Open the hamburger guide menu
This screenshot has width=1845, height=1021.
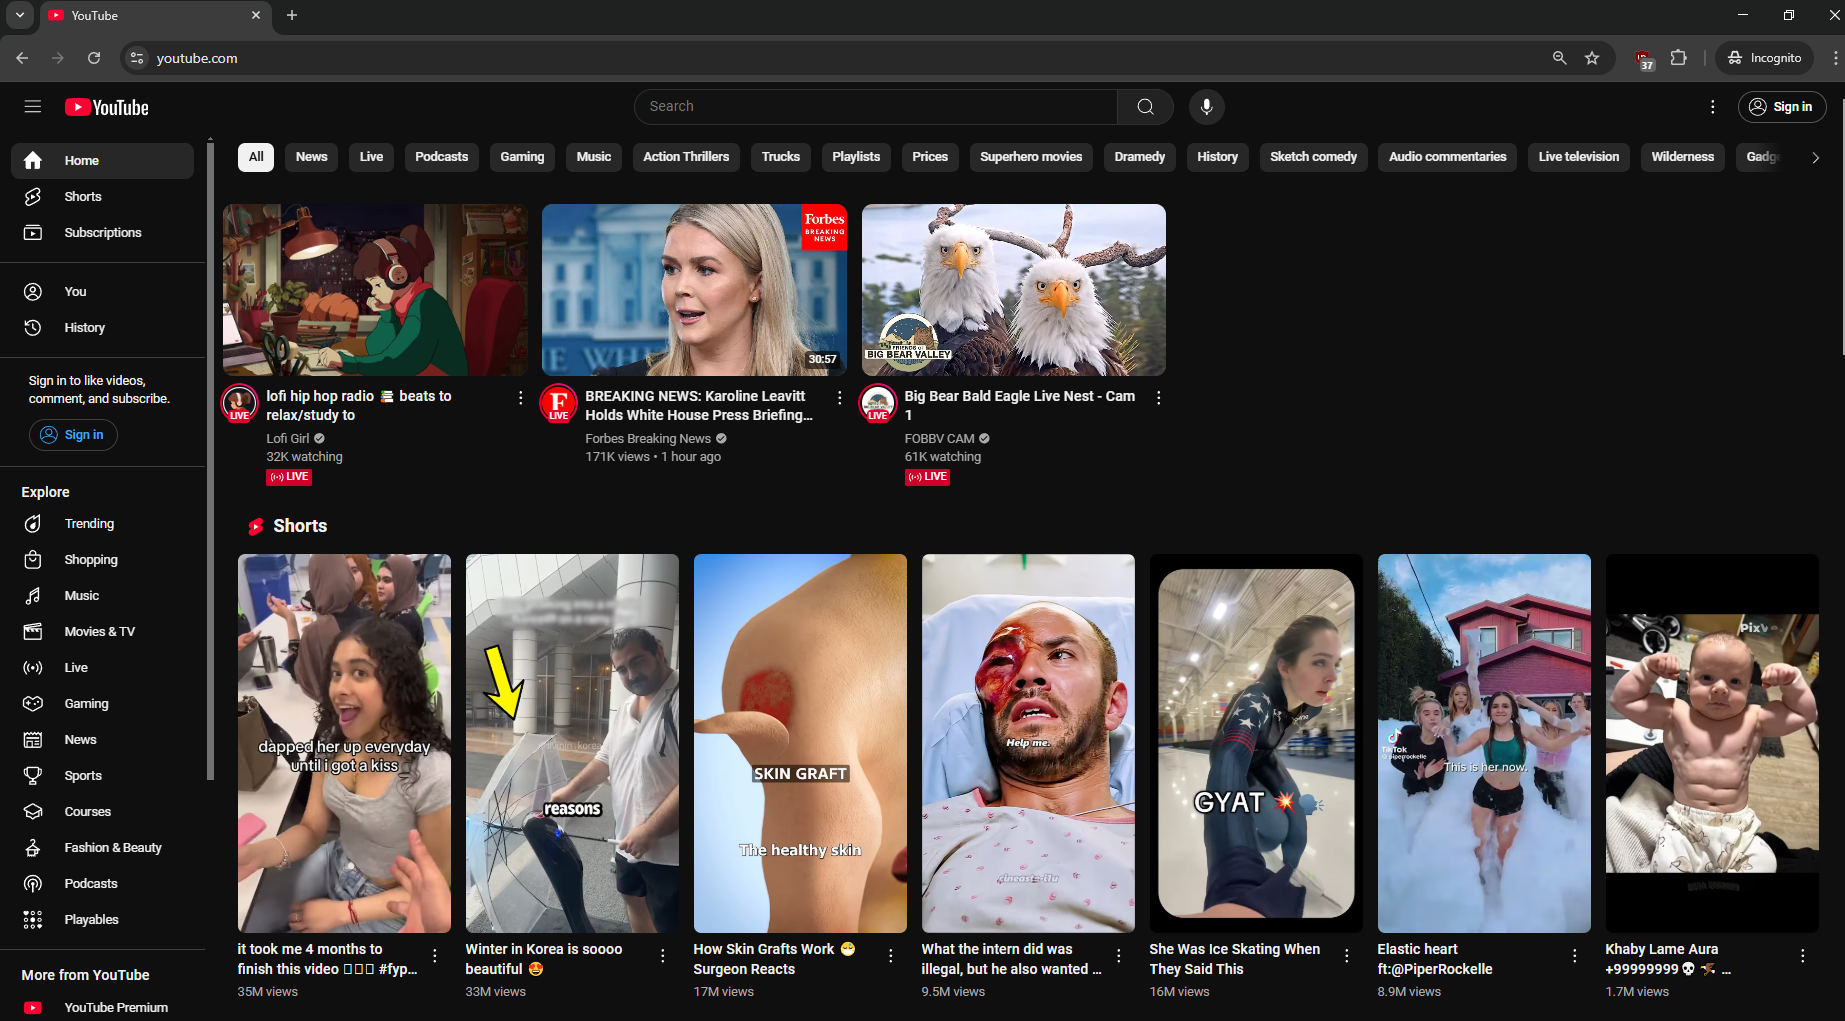(x=33, y=107)
